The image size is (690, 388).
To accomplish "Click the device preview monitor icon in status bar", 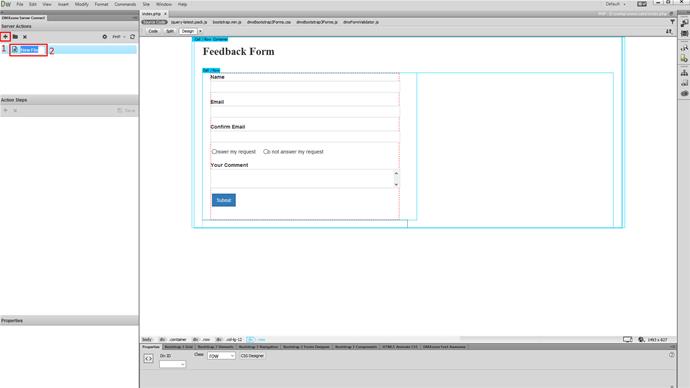I will (x=628, y=340).
